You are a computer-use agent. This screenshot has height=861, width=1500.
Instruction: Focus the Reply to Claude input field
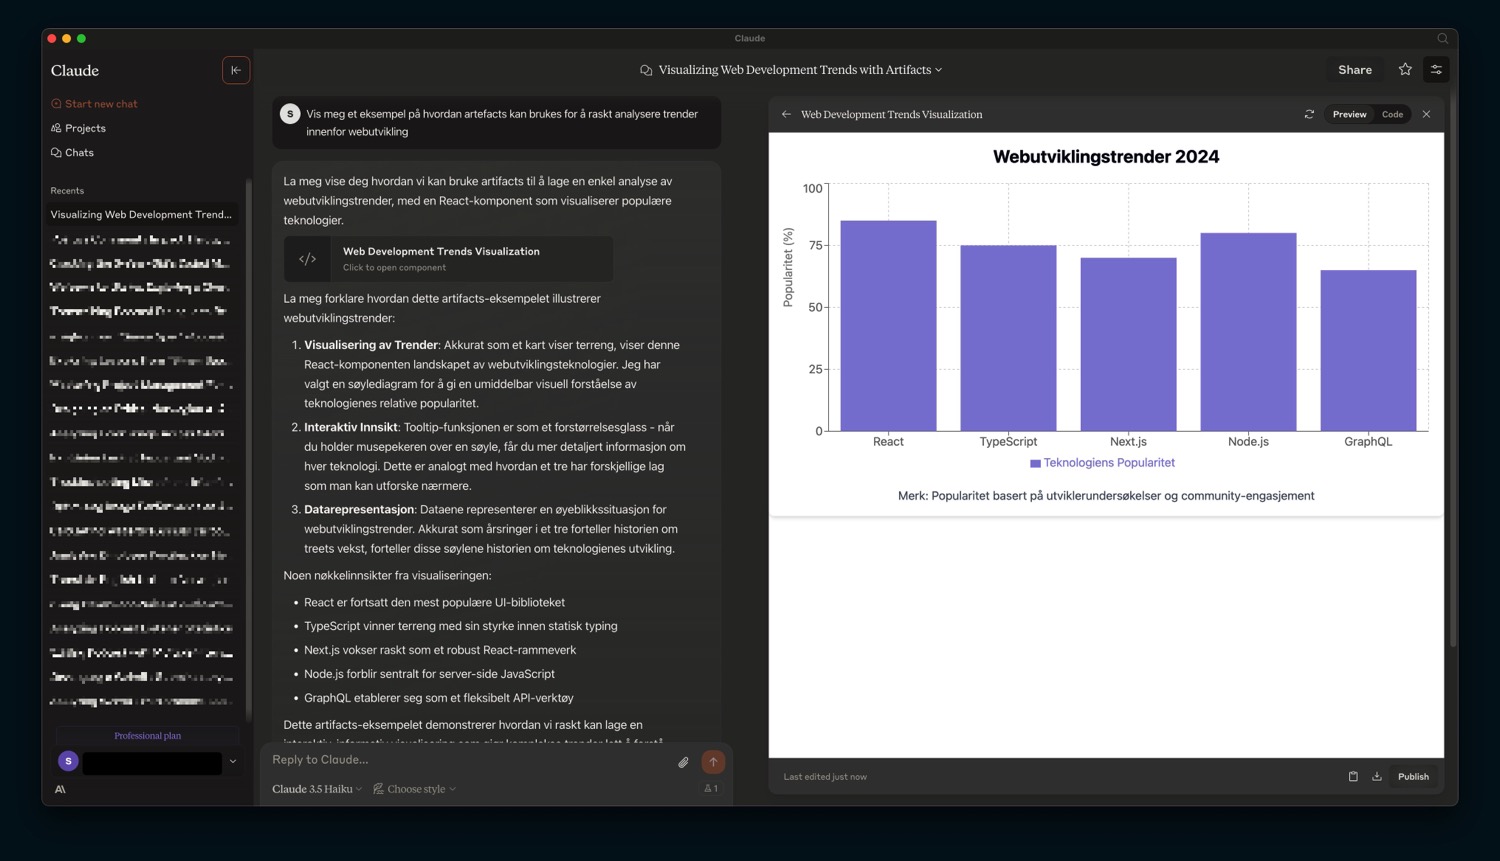(x=470, y=760)
